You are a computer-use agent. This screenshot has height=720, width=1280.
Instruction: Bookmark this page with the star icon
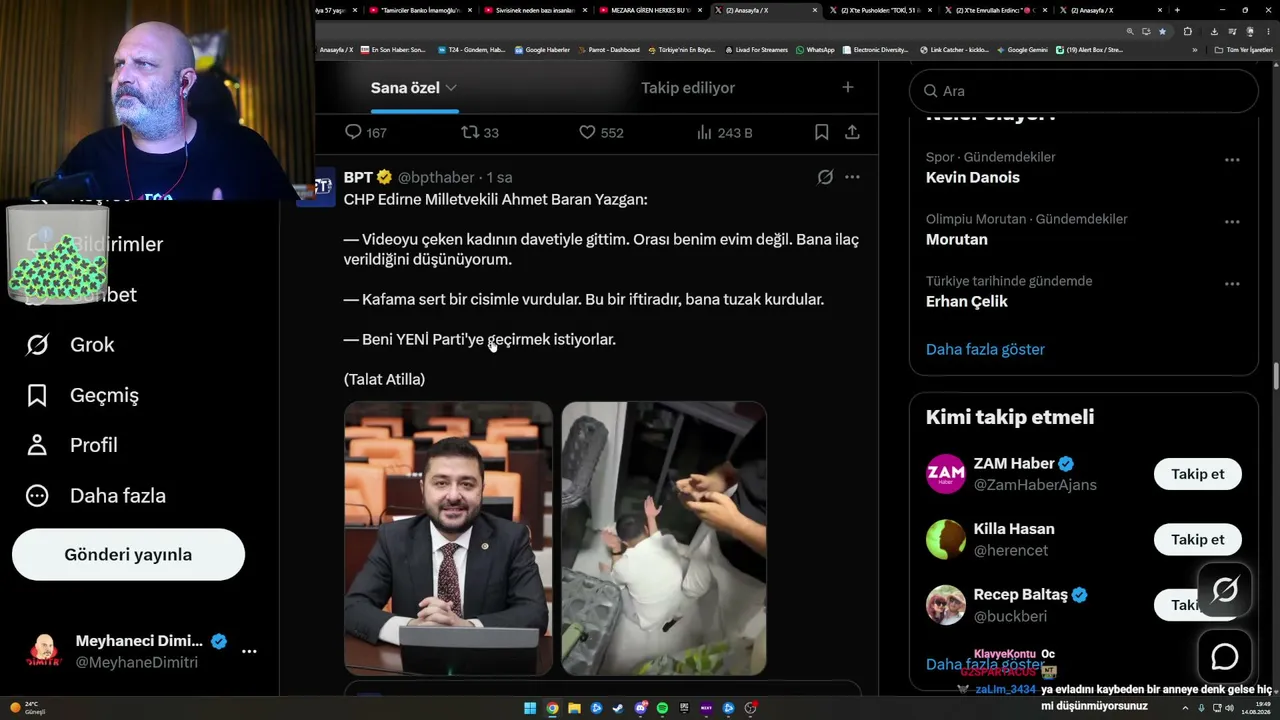coord(1162,31)
